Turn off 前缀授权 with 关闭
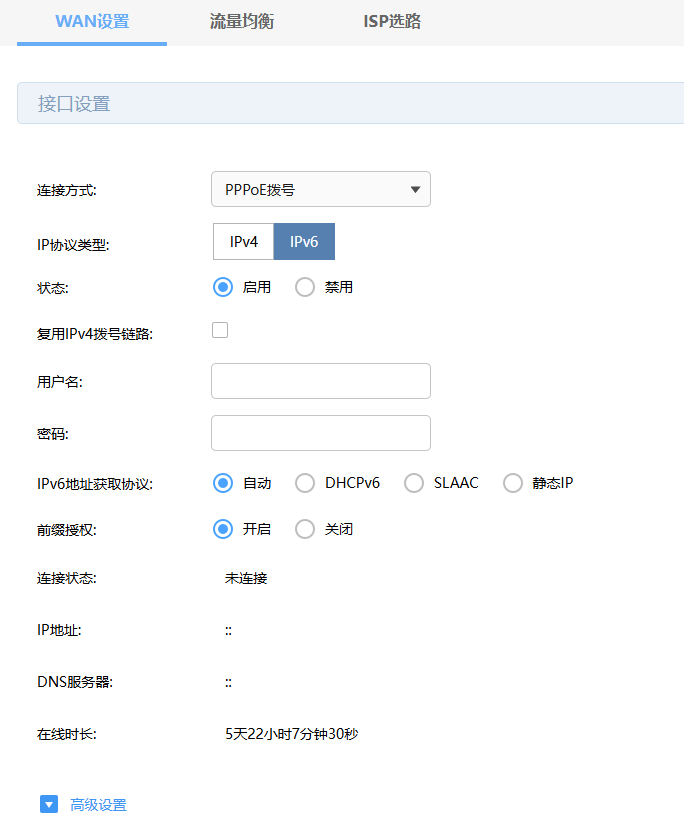 point(305,529)
